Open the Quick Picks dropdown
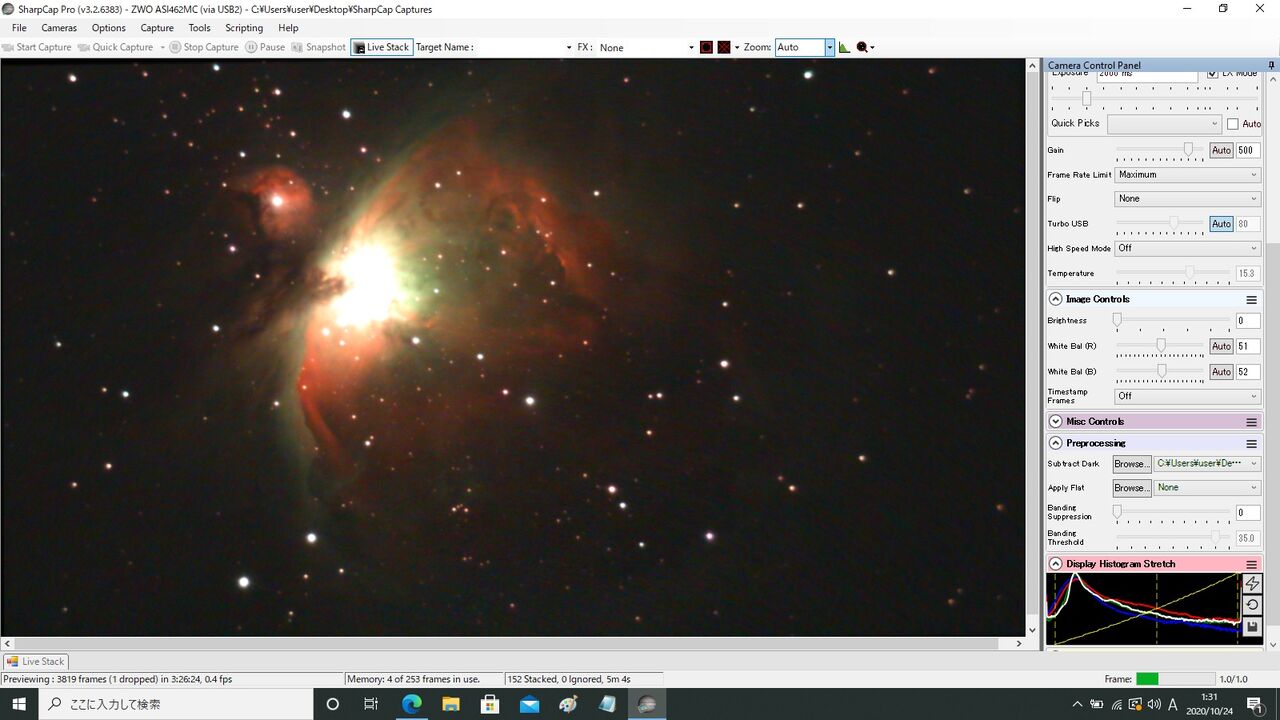The image size is (1280, 720). [1164, 124]
